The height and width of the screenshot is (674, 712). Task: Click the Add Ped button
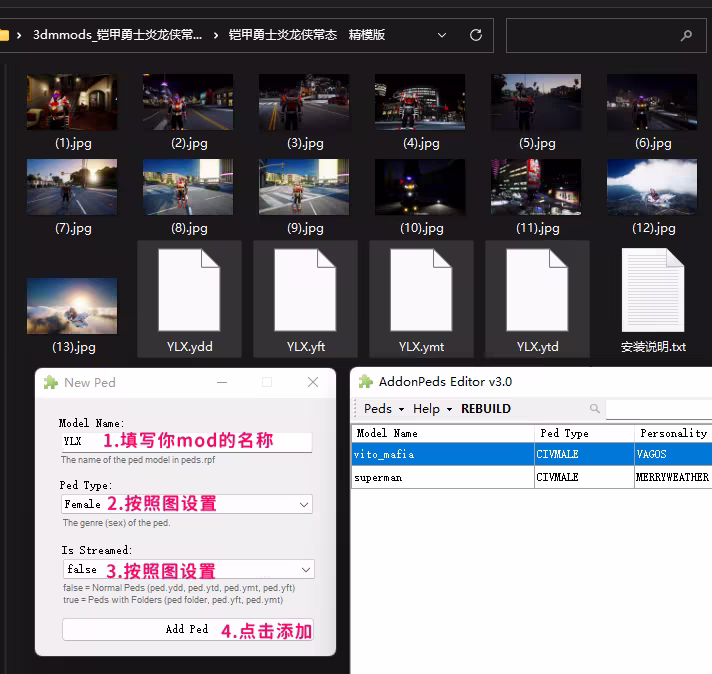[187, 629]
